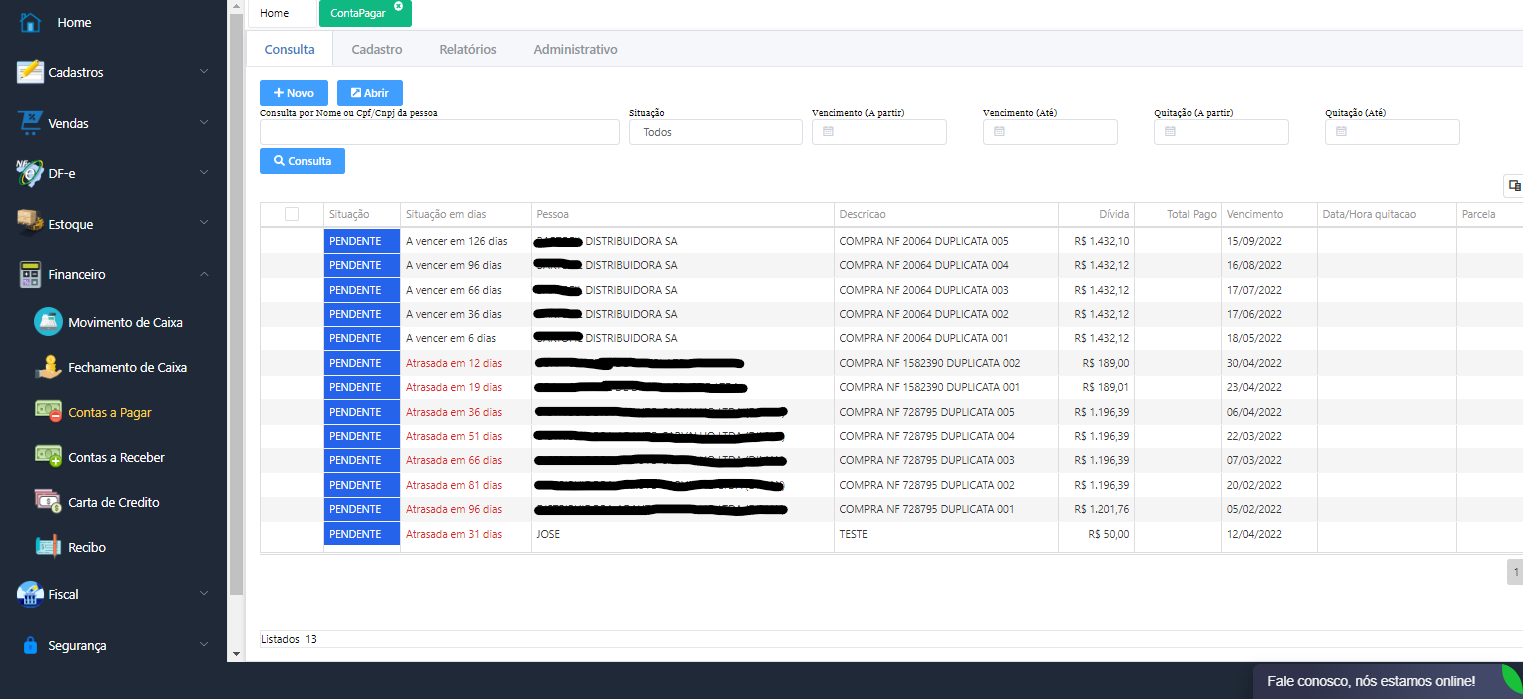Switch to the Administrativo tab
The image size is (1523, 699).
[x=575, y=49]
